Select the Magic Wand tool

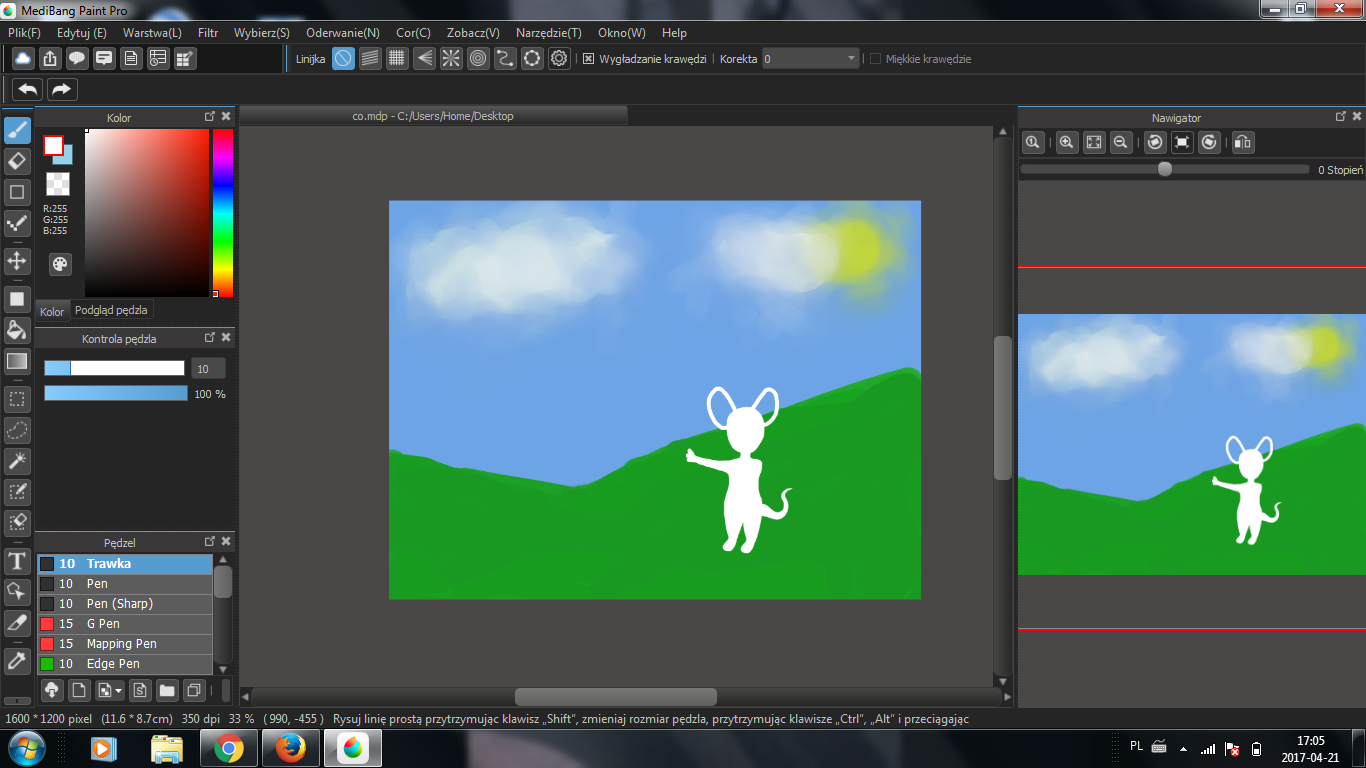click(17, 461)
